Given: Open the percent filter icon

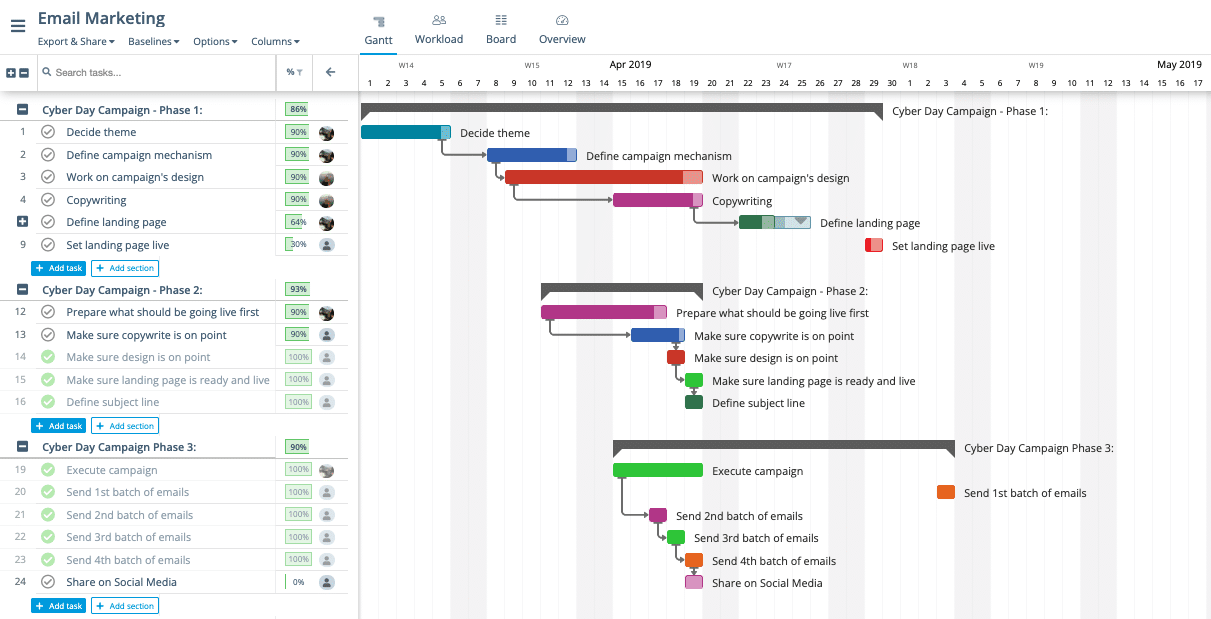Looking at the screenshot, I should [x=295, y=72].
